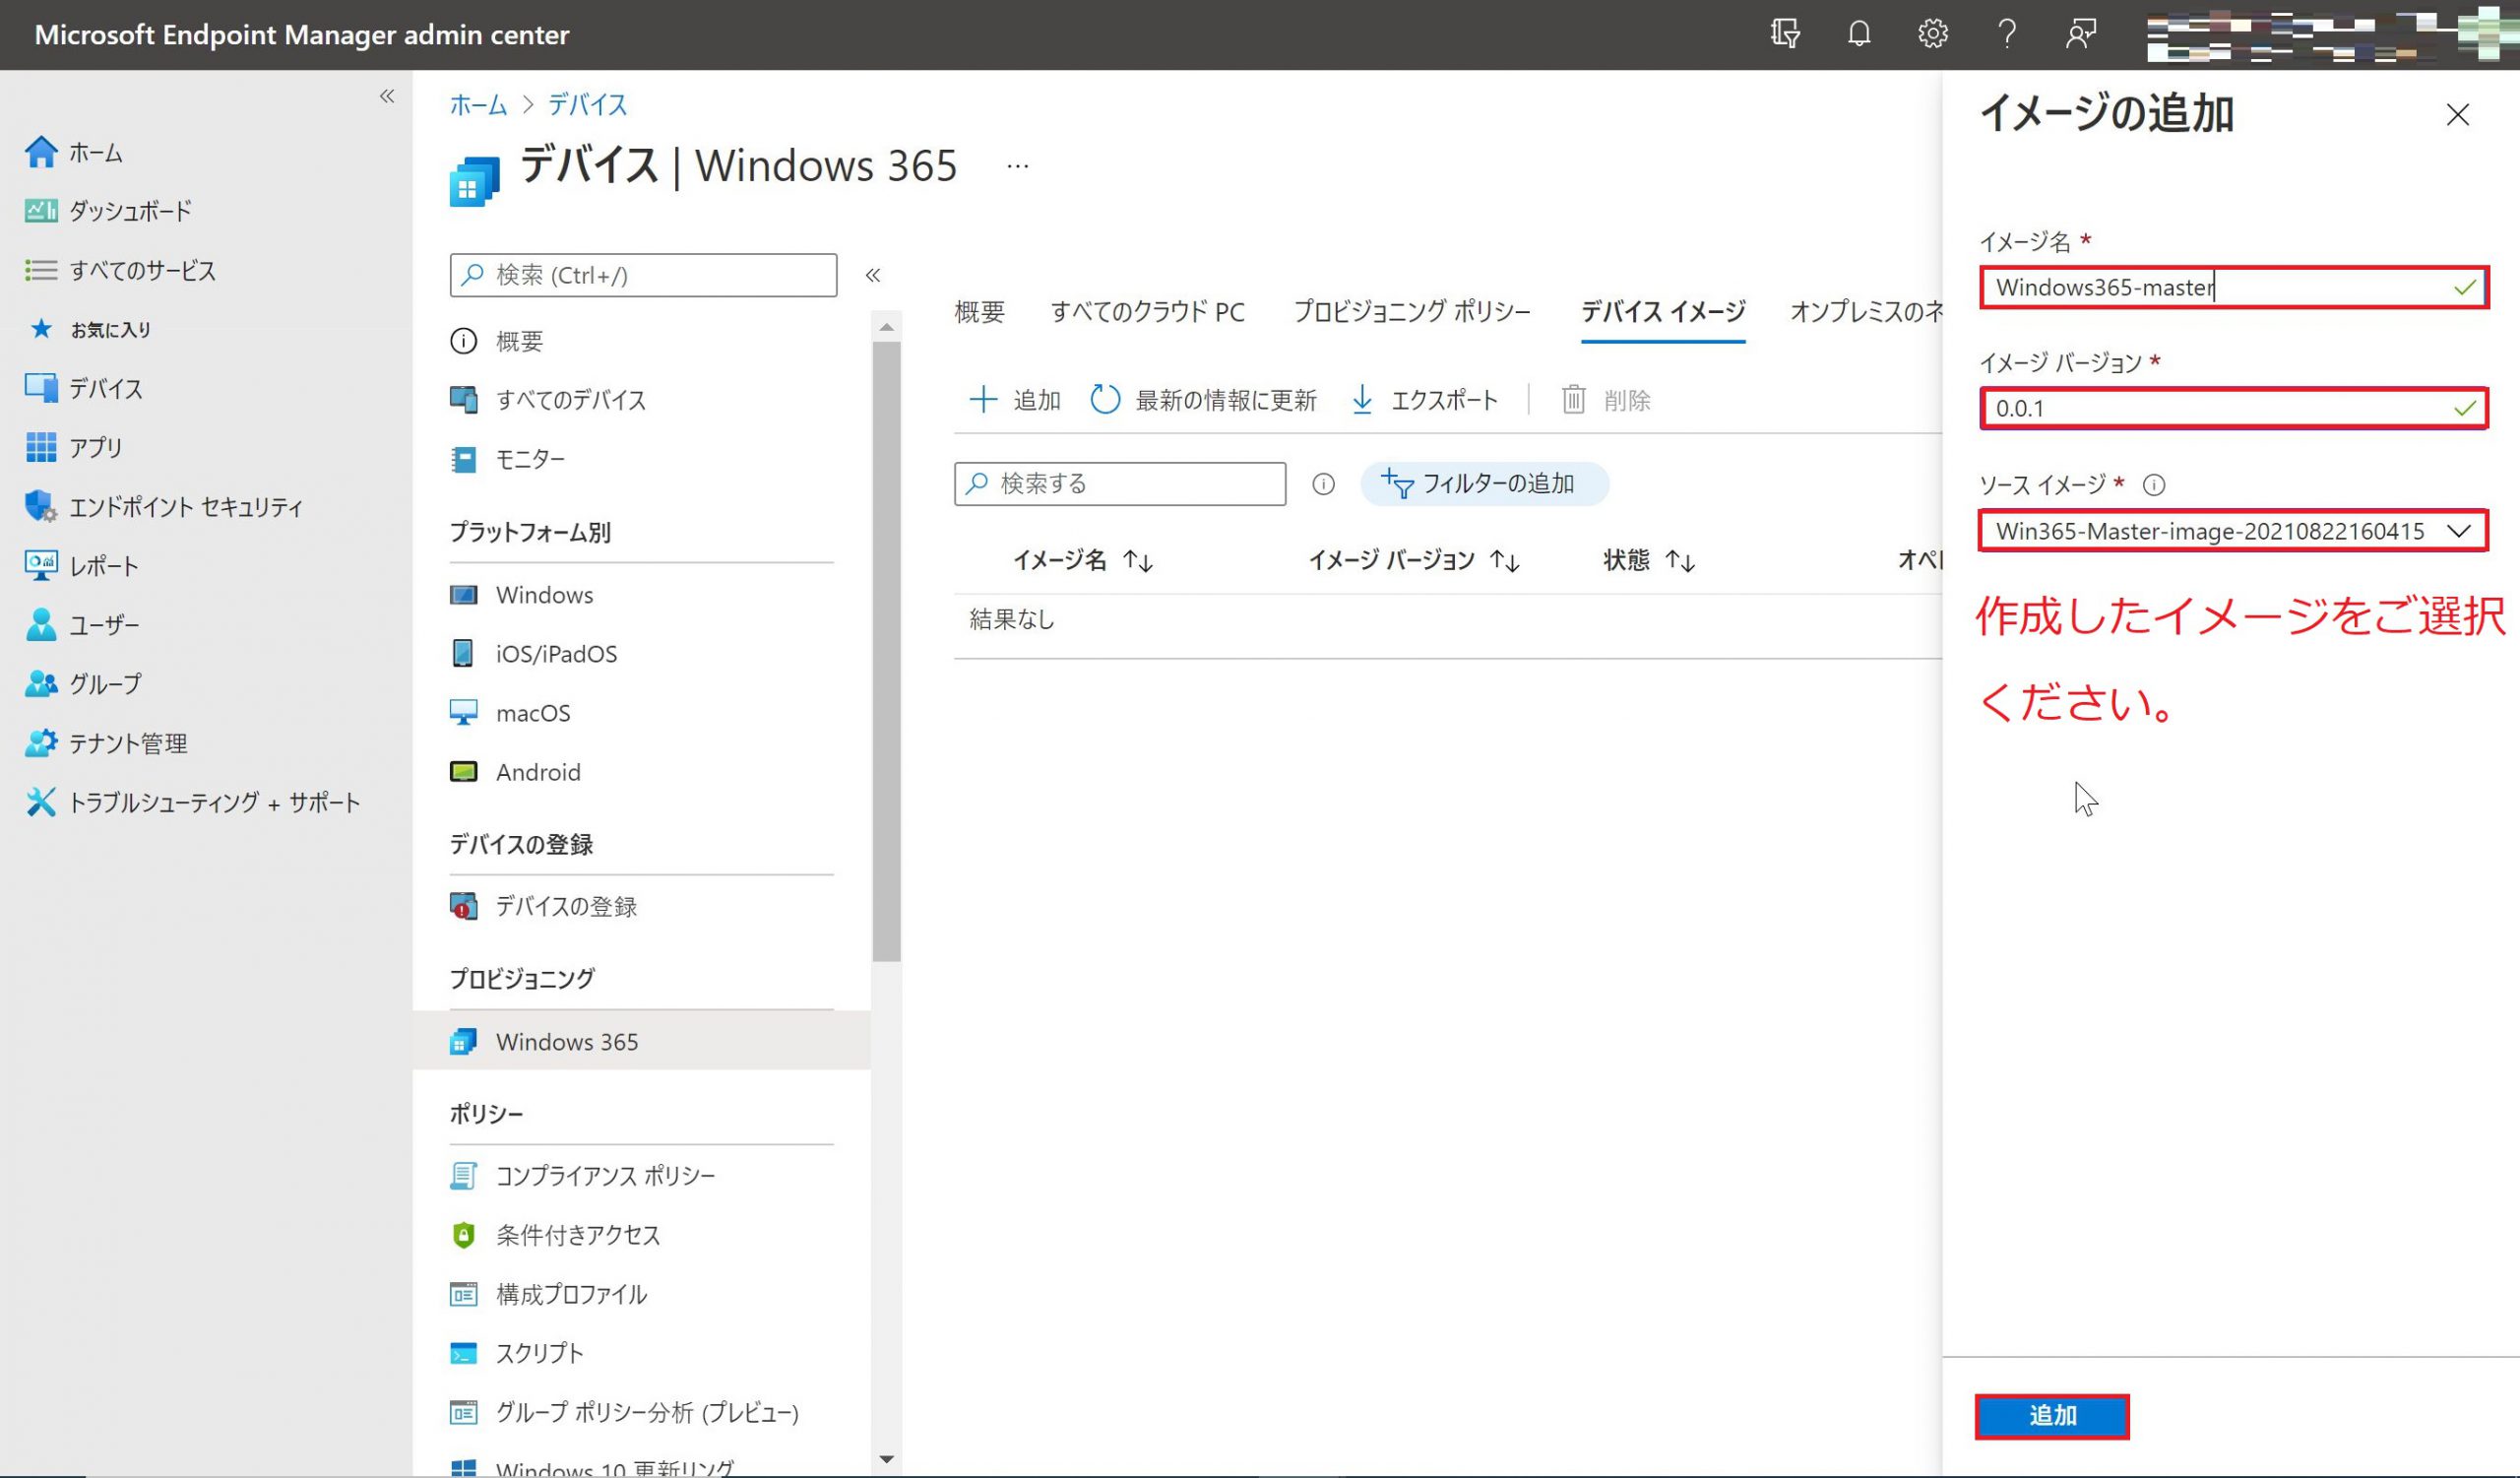The width and height of the screenshot is (2520, 1478).
Task: Click the blue 追加 button
Action: coord(2051,1416)
